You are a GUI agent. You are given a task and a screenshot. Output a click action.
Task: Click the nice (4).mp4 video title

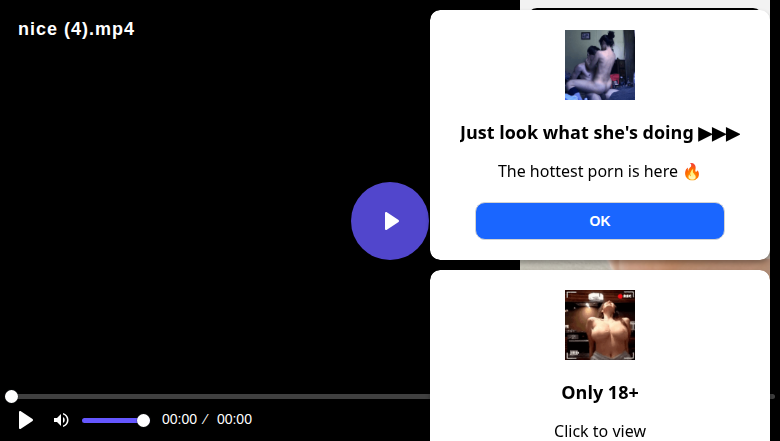point(76,29)
